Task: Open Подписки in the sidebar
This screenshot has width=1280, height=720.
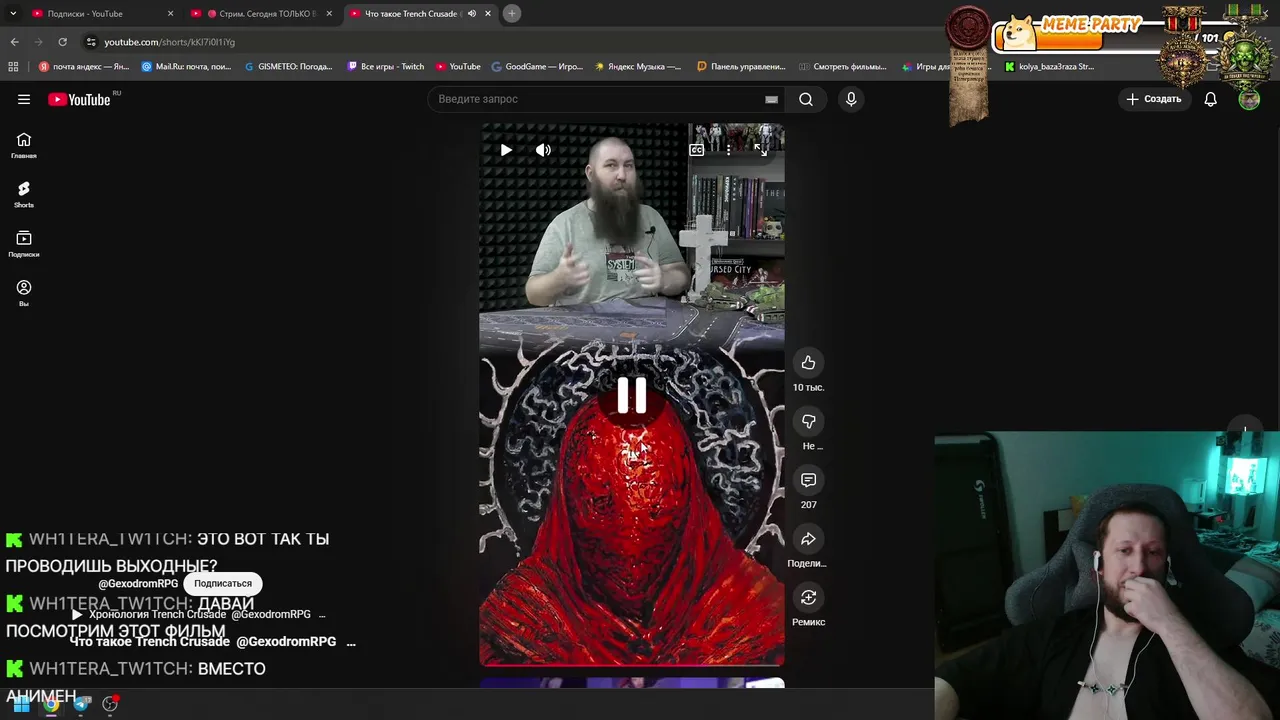Action: coord(24,244)
